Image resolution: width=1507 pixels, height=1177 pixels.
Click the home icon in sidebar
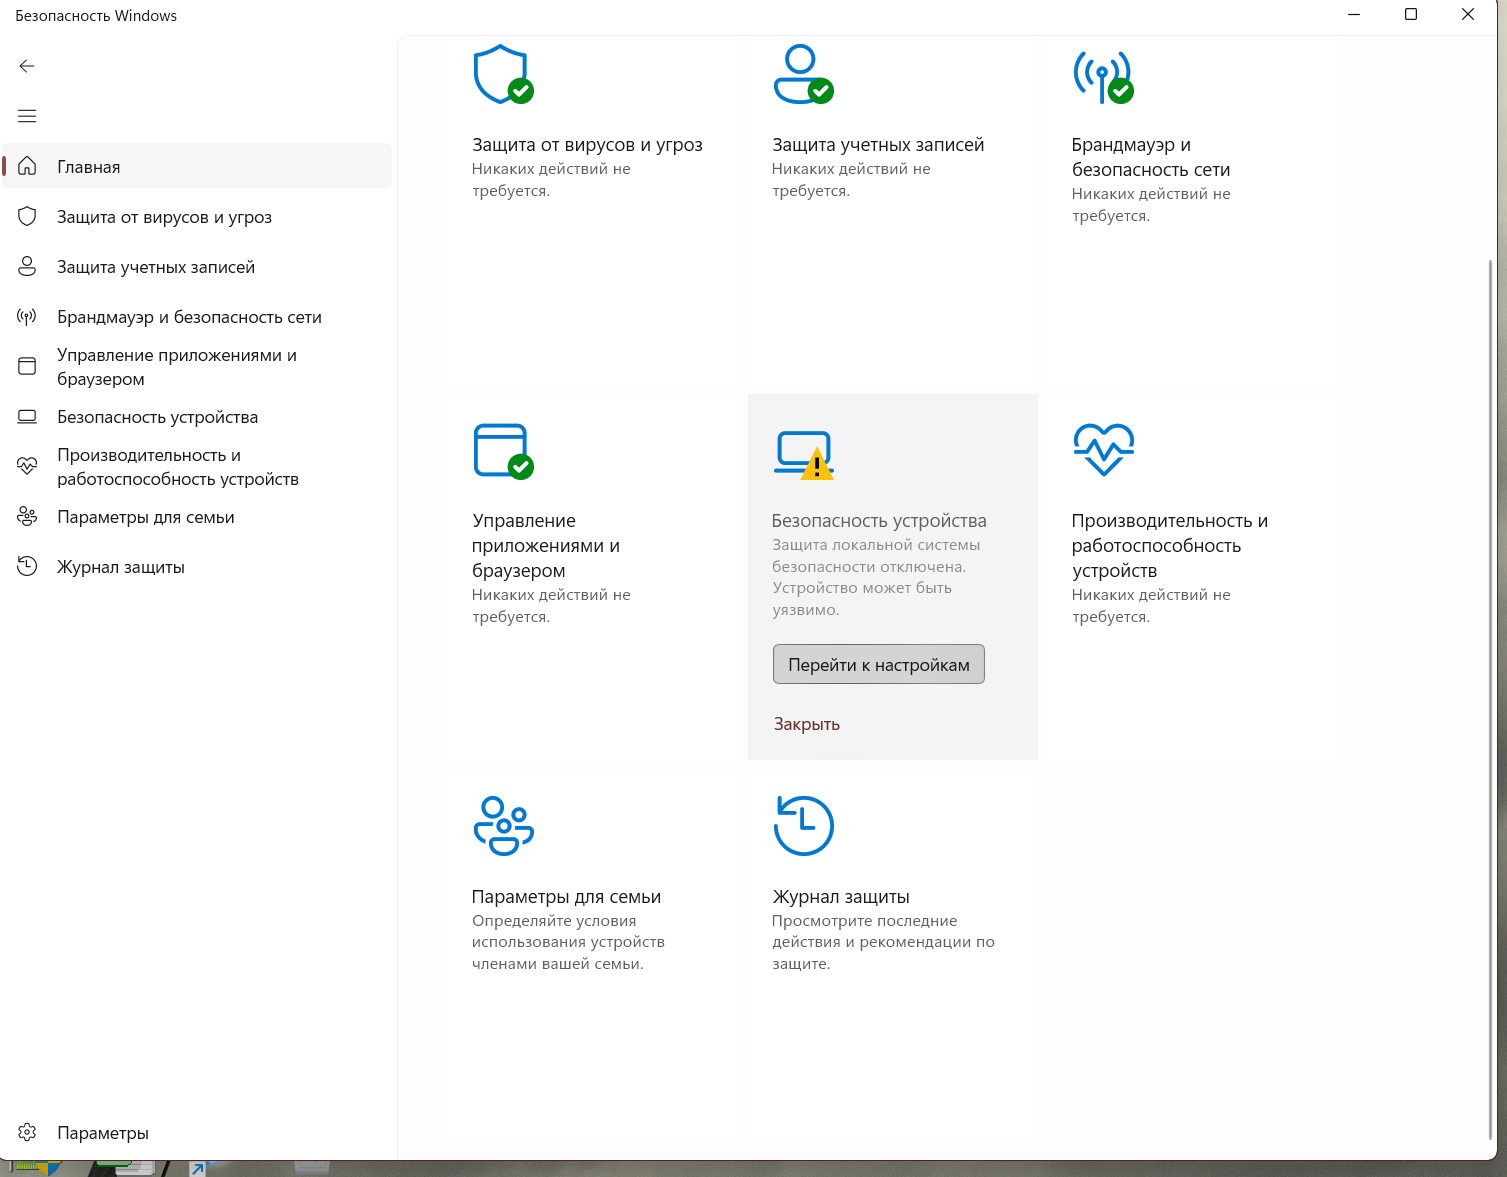[x=27, y=166]
